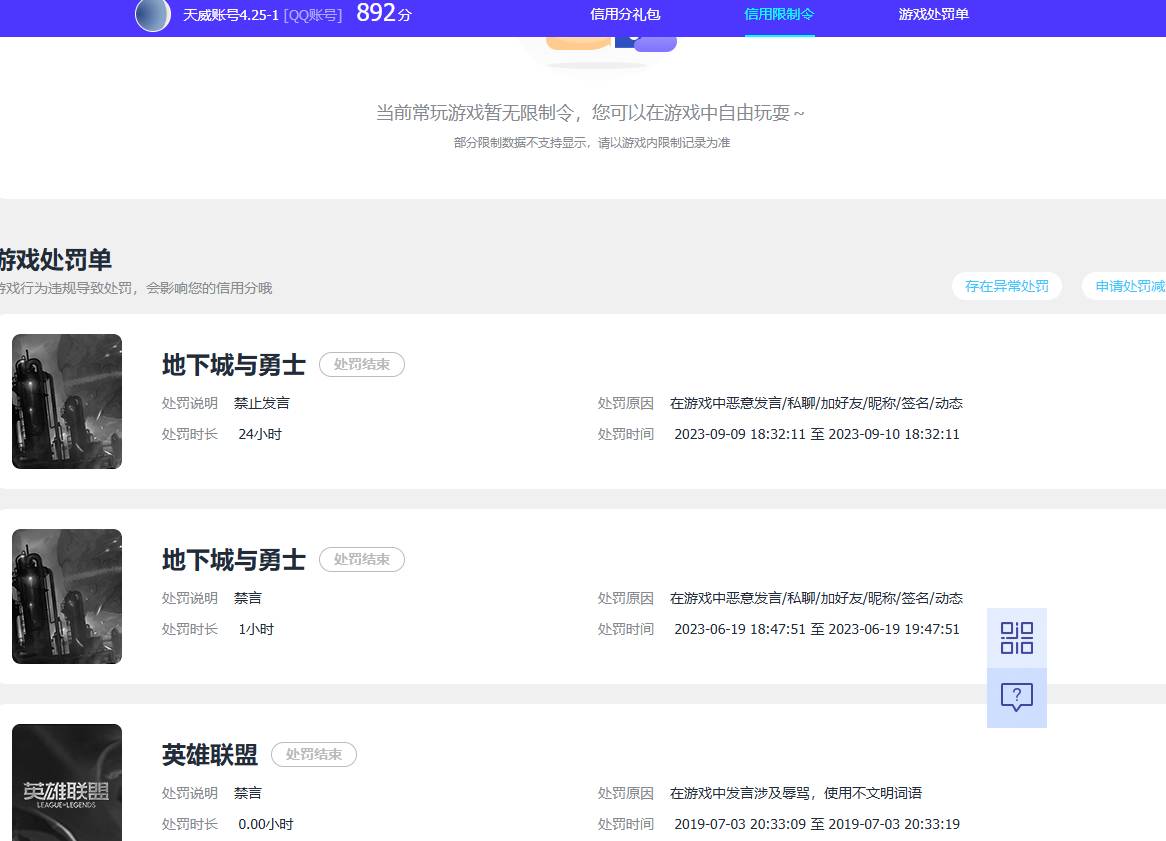1166x841 pixels.
Task: Select the highlighted 信用限制令 tab
Action: [779, 15]
